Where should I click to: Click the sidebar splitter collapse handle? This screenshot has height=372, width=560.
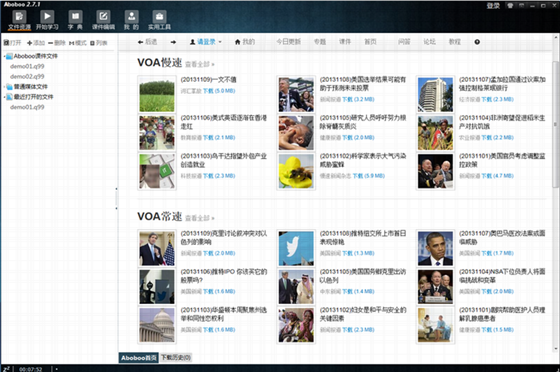[x=116, y=198]
